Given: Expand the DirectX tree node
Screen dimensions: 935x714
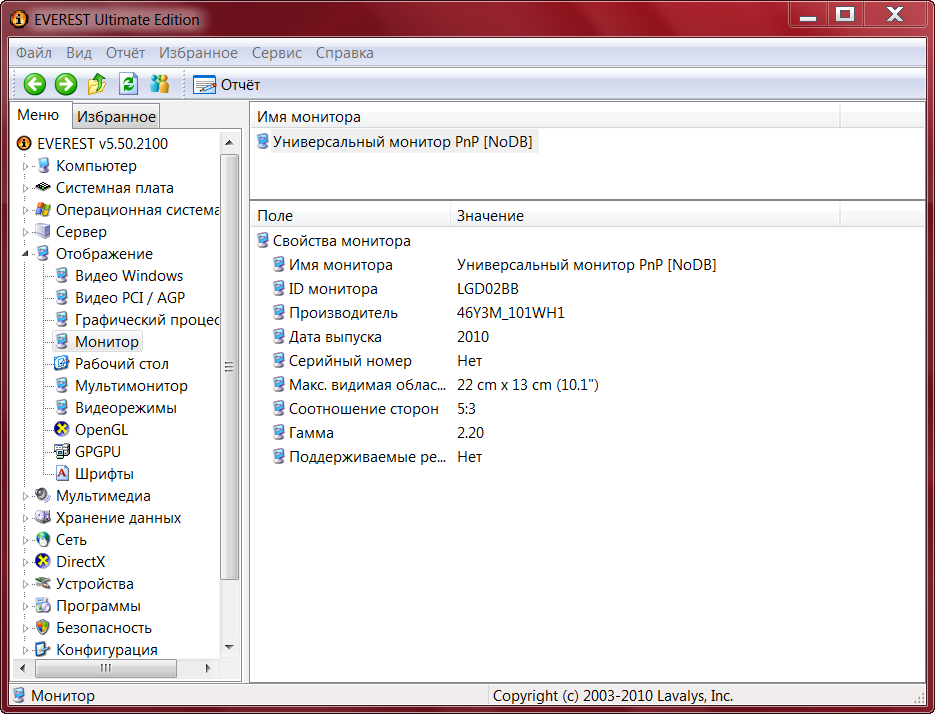Looking at the screenshot, I should point(27,562).
